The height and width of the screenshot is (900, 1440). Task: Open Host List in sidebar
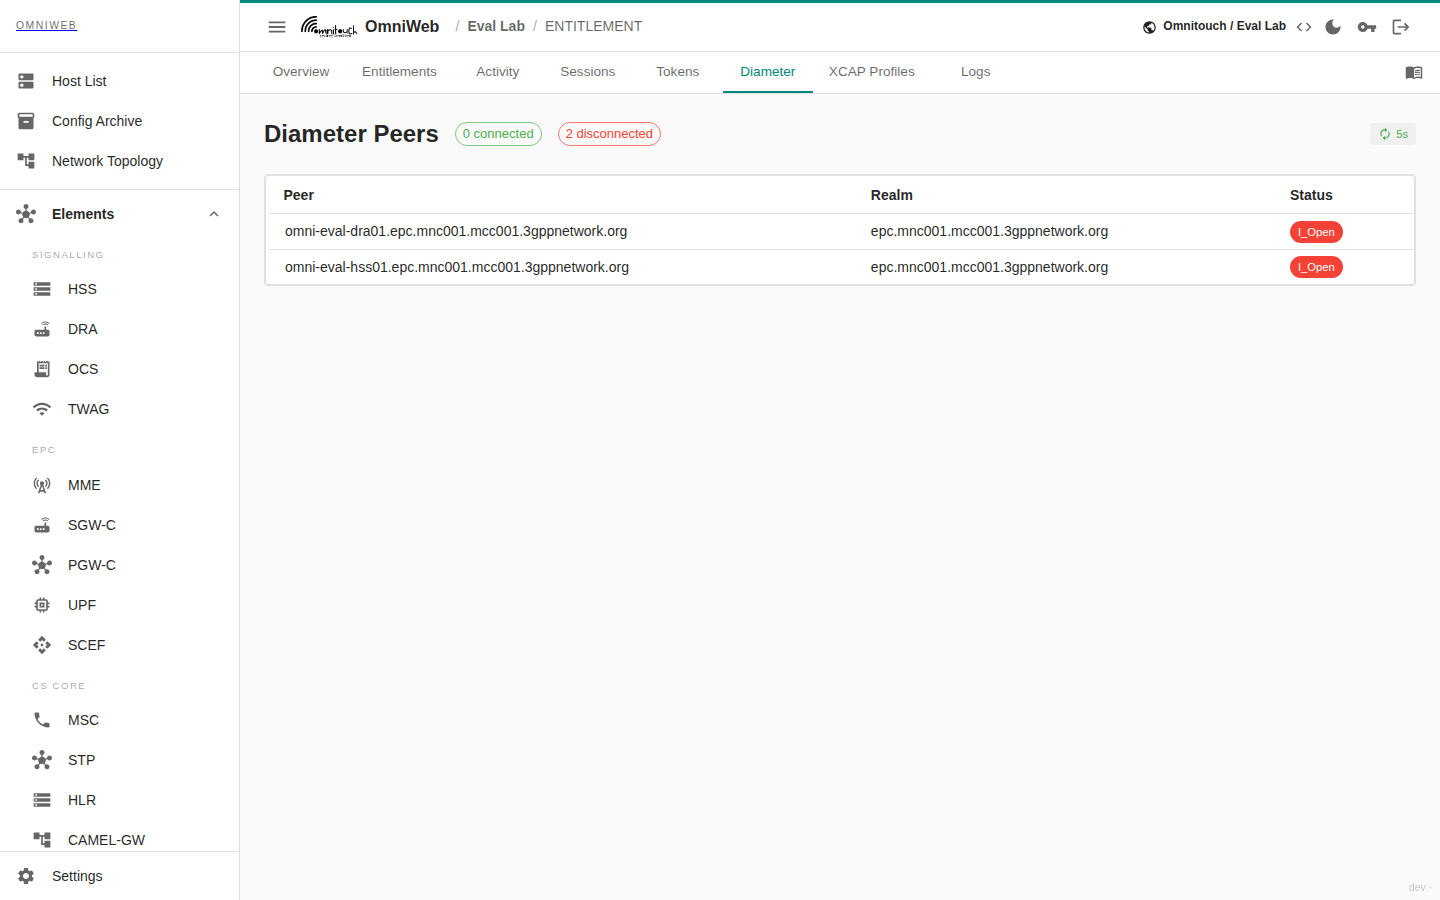120,81
